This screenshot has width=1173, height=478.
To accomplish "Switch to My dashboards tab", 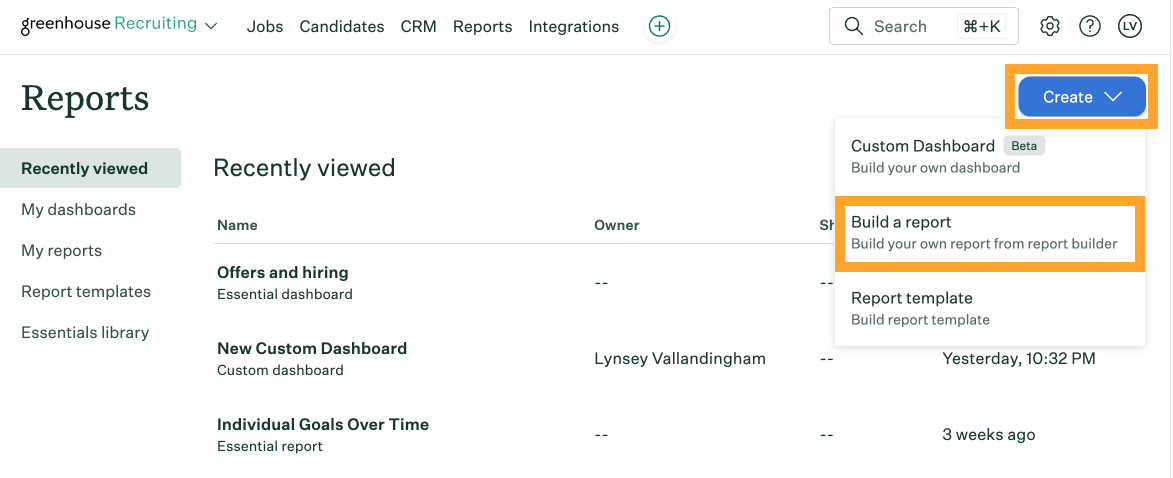I will (x=78, y=210).
